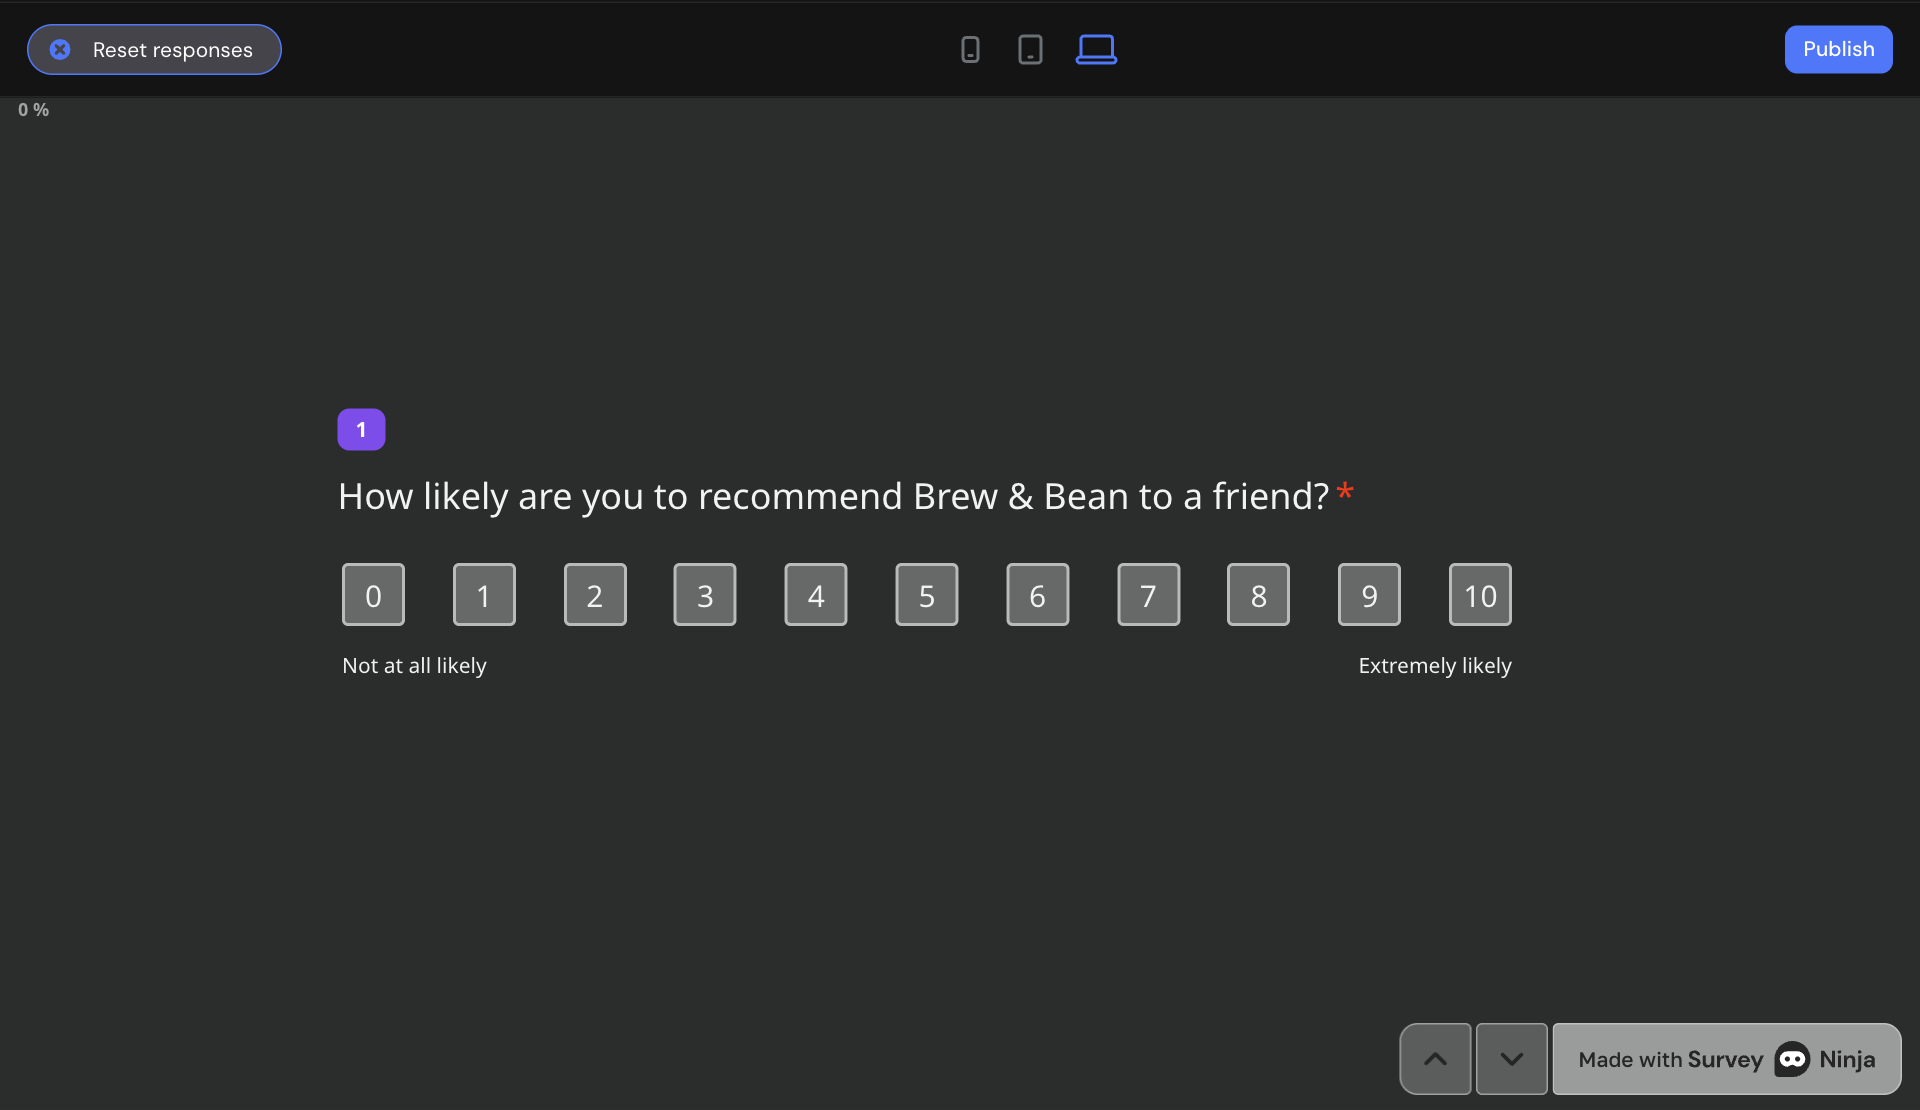
Task: Choose rating 5 on the scale
Action: pos(927,595)
